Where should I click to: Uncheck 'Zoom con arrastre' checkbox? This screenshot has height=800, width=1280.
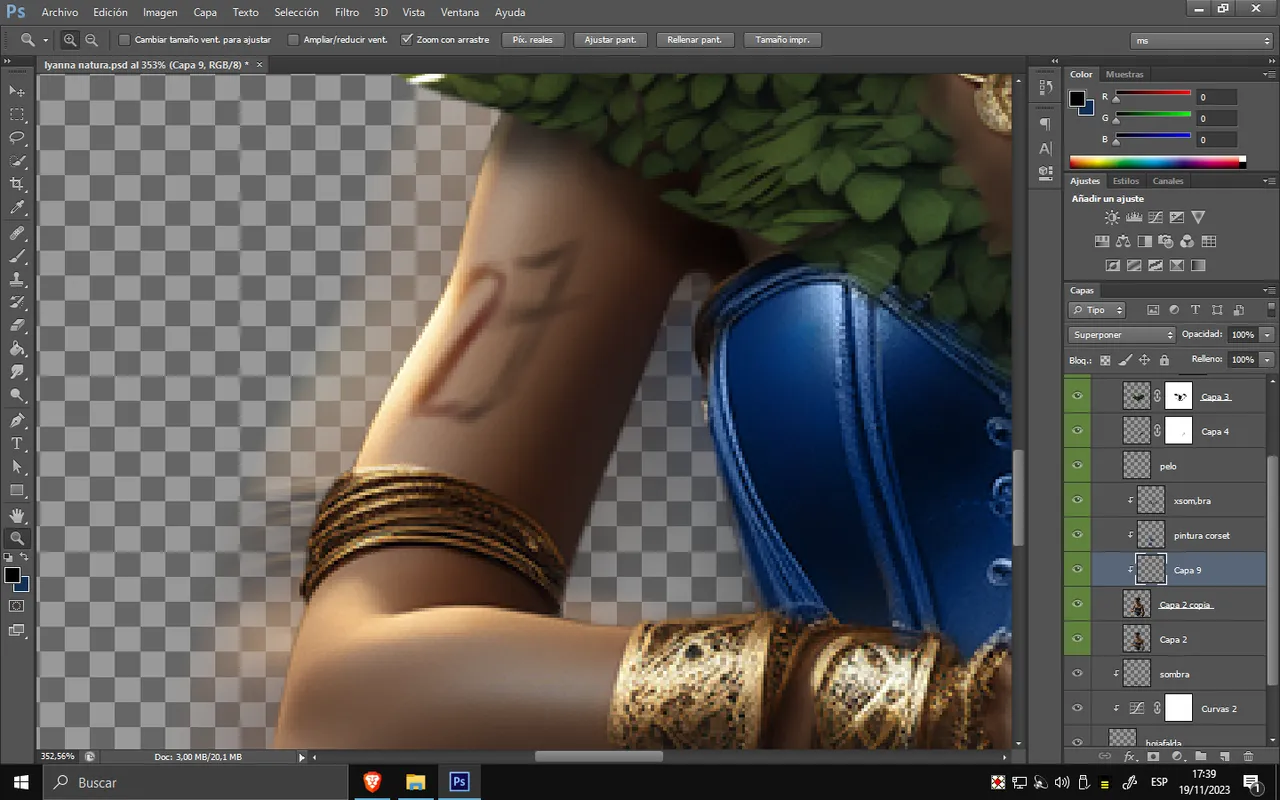click(407, 40)
